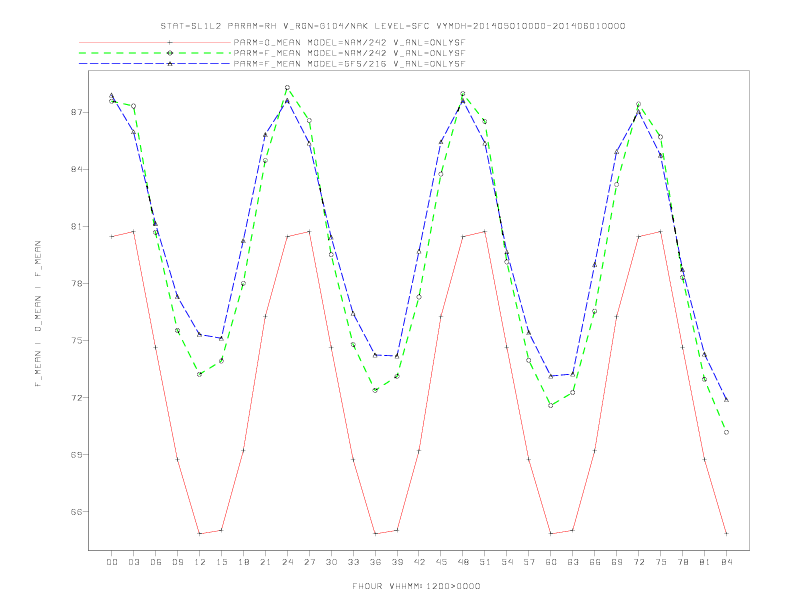This screenshot has height=612, width=792.
Task: Click x-axis forecast hour label 54
Action: (507, 562)
